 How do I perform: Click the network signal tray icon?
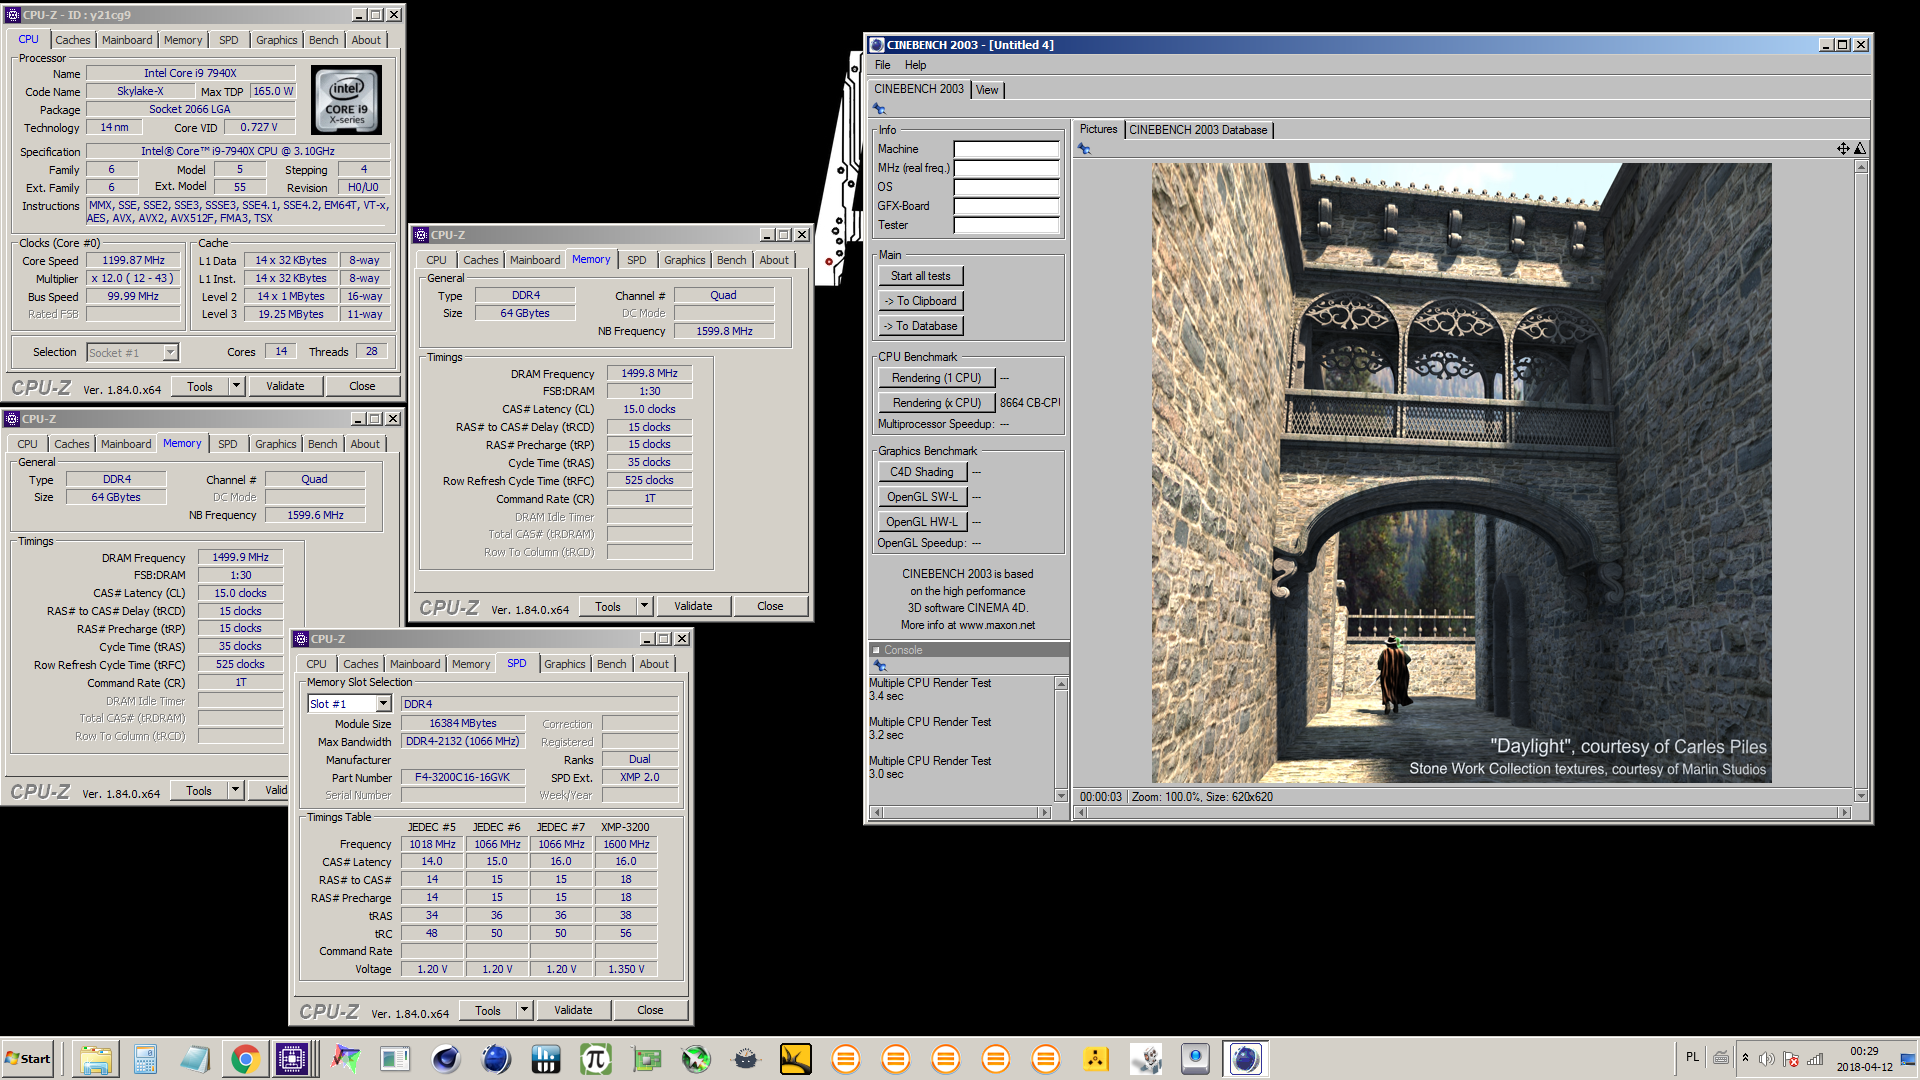pyautogui.click(x=1815, y=1059)
